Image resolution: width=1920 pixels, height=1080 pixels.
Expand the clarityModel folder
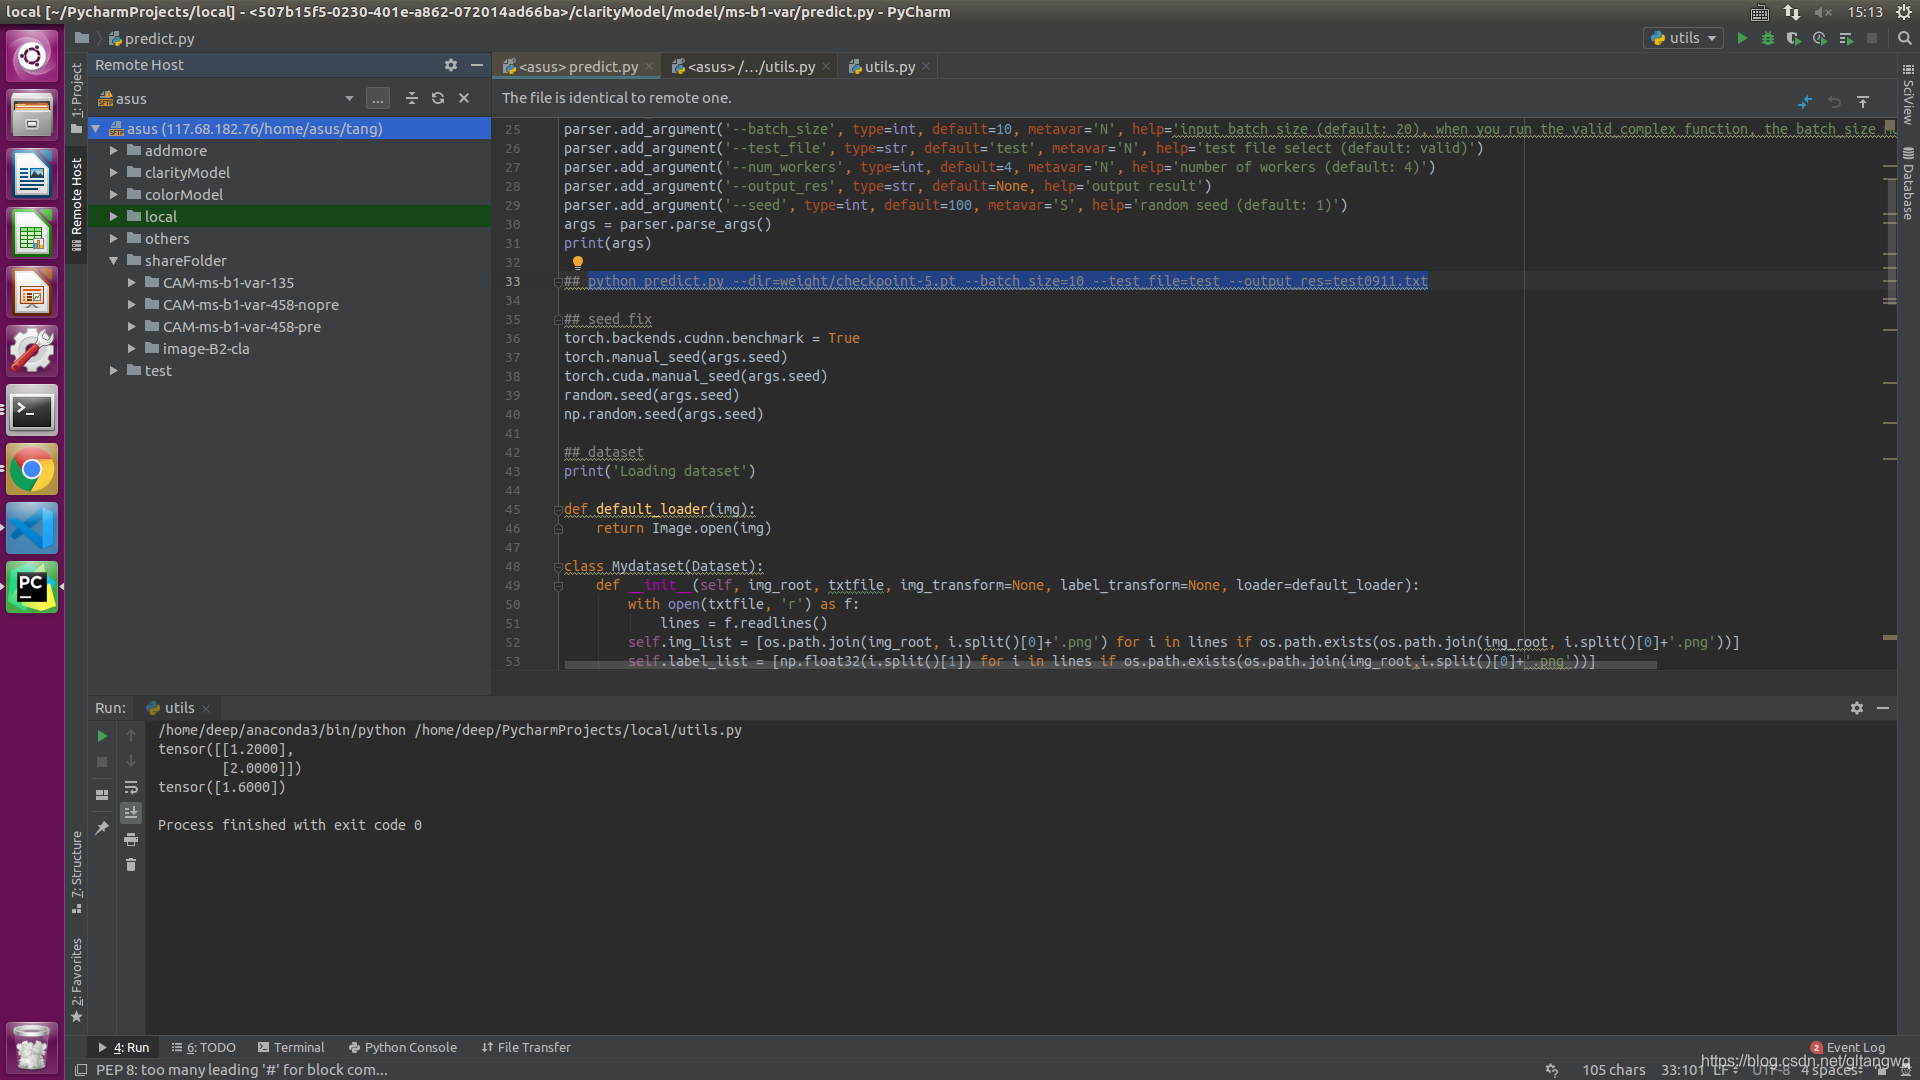tap(114, 173)
